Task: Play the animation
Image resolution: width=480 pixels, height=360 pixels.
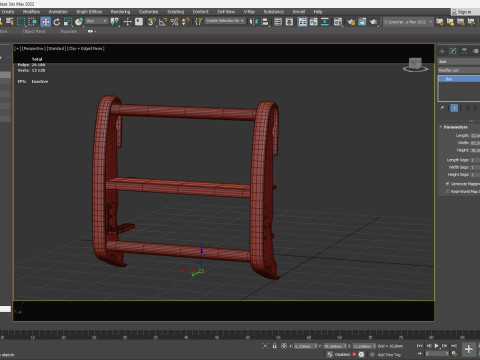Action: click(437, 346)
